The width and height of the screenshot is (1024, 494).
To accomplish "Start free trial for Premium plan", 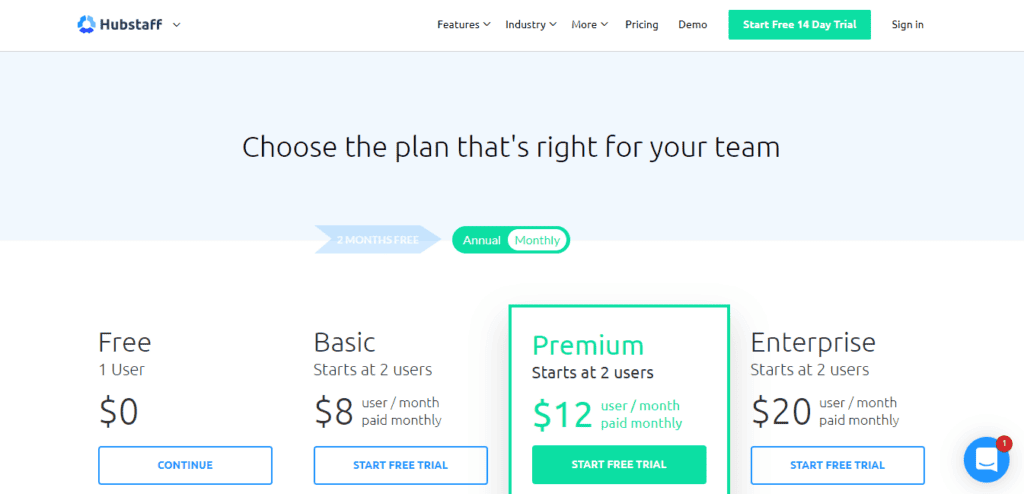I will (x=619, y=465).
